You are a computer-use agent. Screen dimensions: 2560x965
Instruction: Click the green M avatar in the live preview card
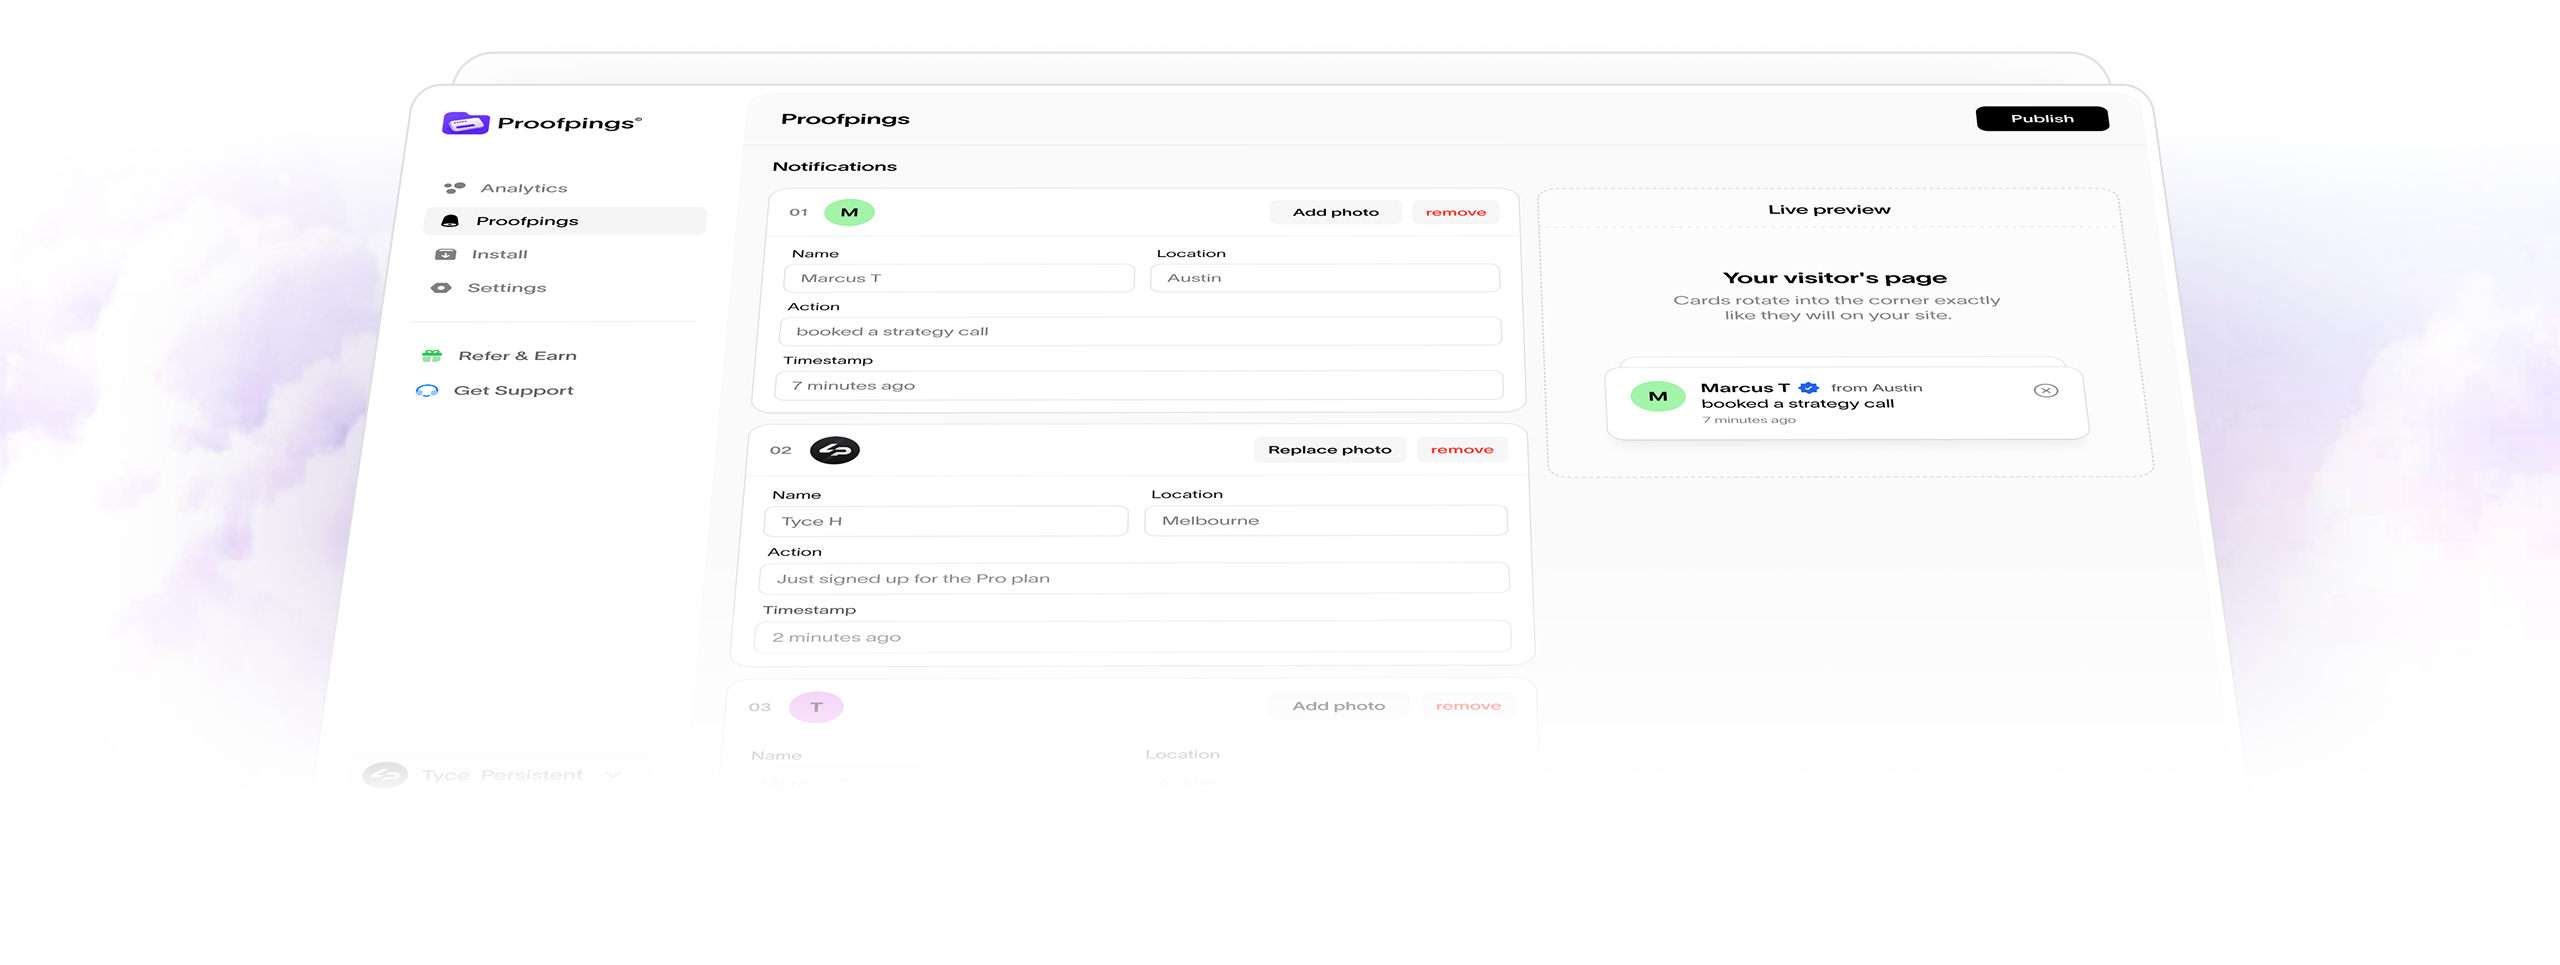pos(1658,396)
